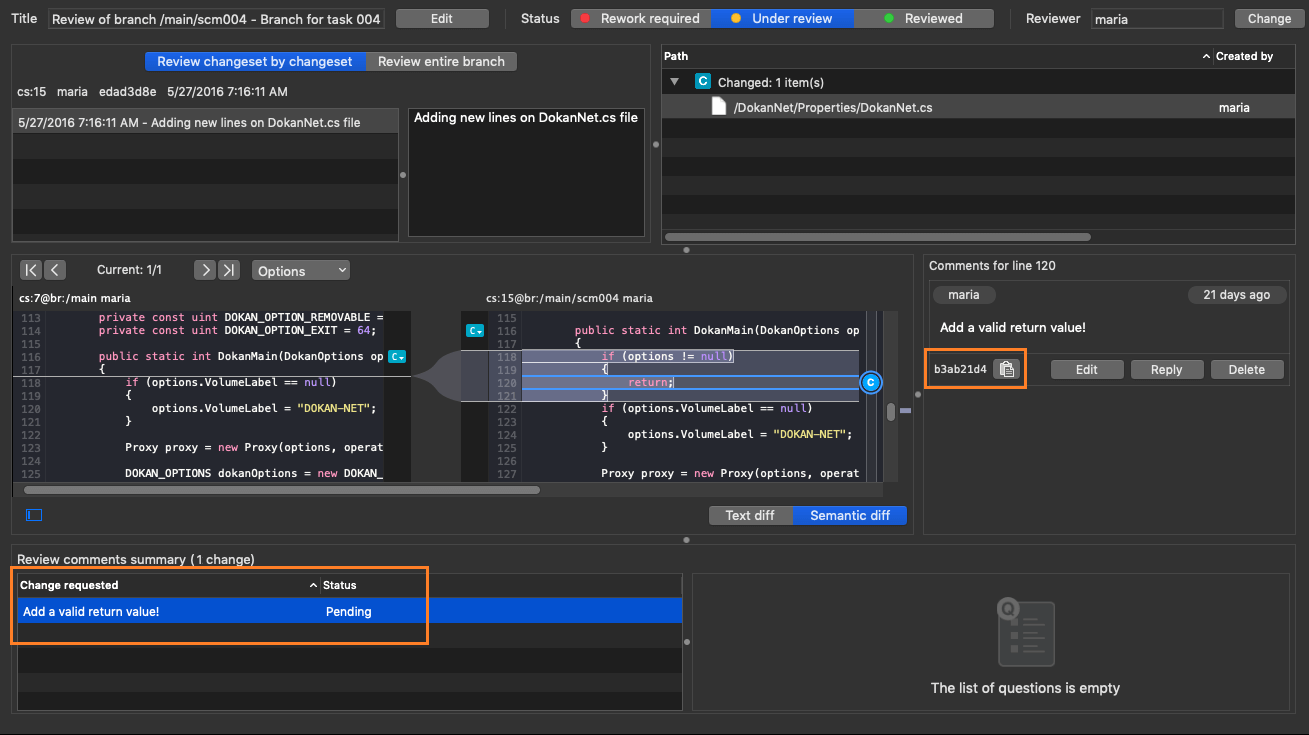Click the change marker on the diff overview bar
1309x735 pixels.
click(x=905, y=410)
